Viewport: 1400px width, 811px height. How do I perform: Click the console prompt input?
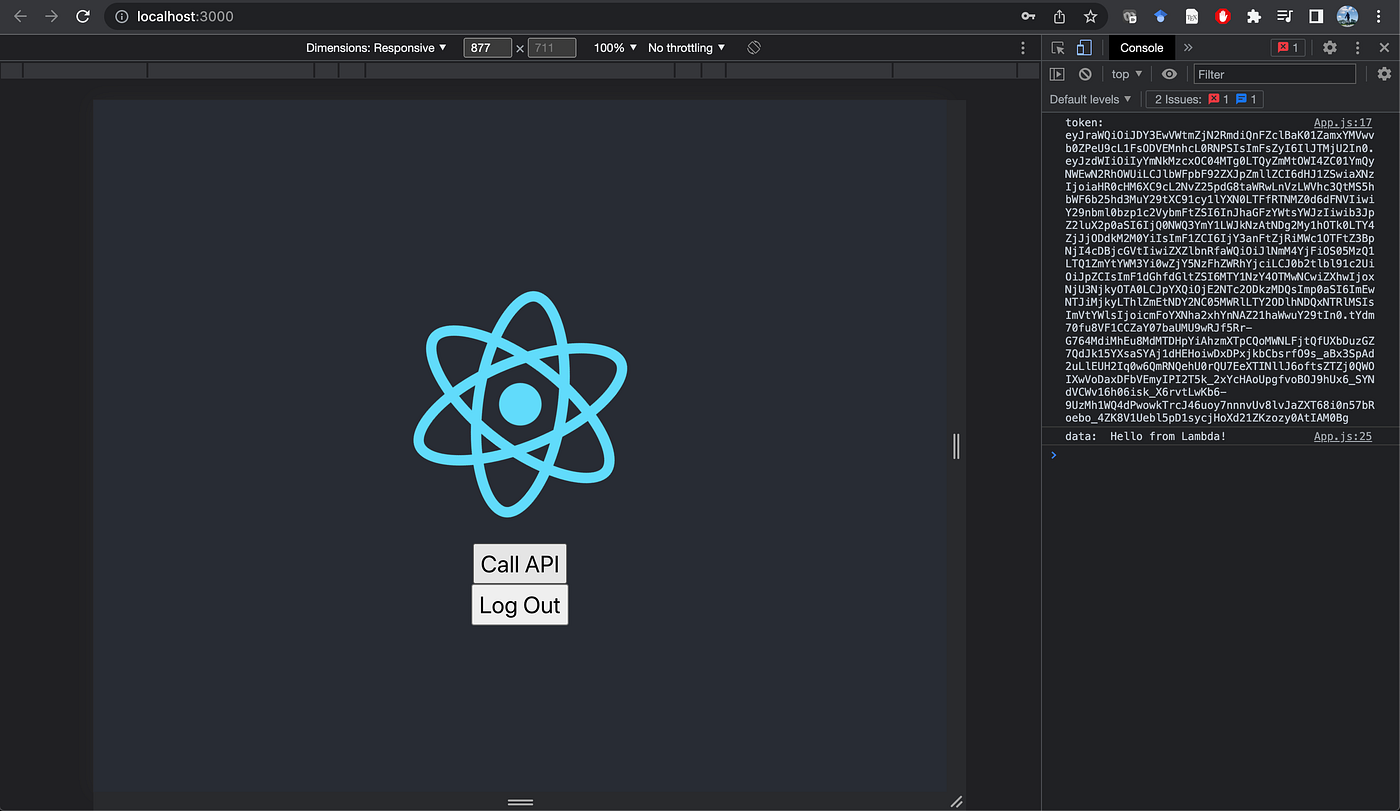click(x=1220, y=455)
